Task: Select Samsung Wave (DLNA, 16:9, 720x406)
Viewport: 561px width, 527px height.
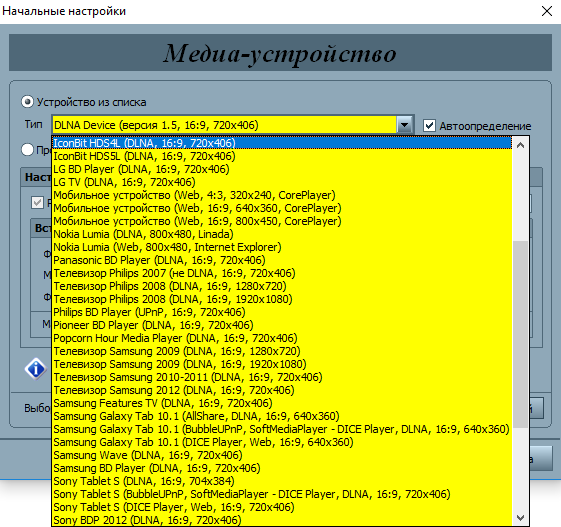Action: pos(282,455)
